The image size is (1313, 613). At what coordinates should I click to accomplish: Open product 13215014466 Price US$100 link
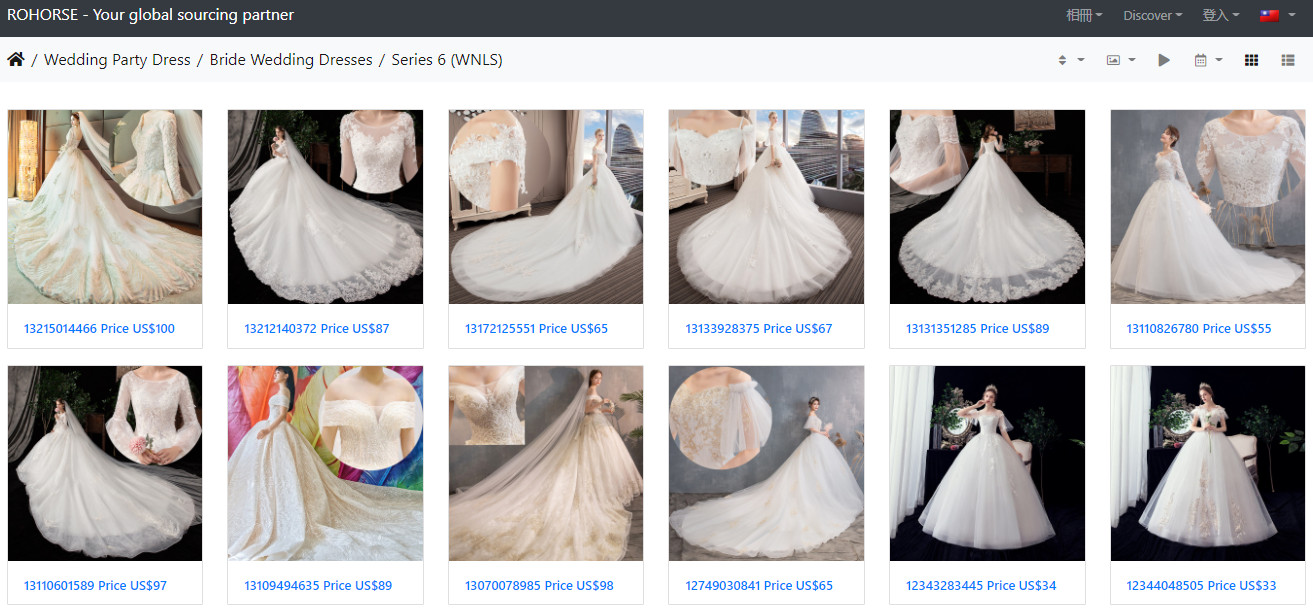click(99, 328)
